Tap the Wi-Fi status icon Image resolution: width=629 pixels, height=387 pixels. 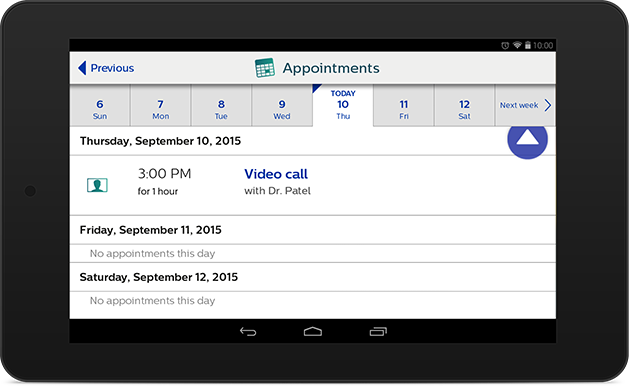click(x=517, y=45)
